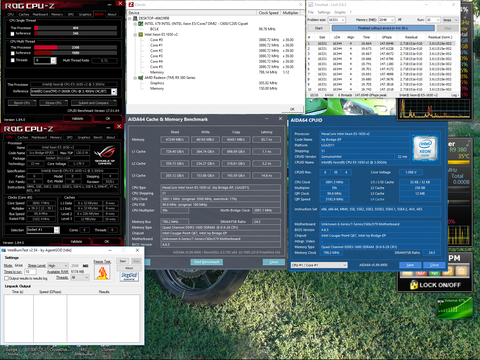Image resolution: width=480 pixels, height=360 pixels.
Task: Switch to Memory tab in upper CPU-Z
Action: point(57,14)
